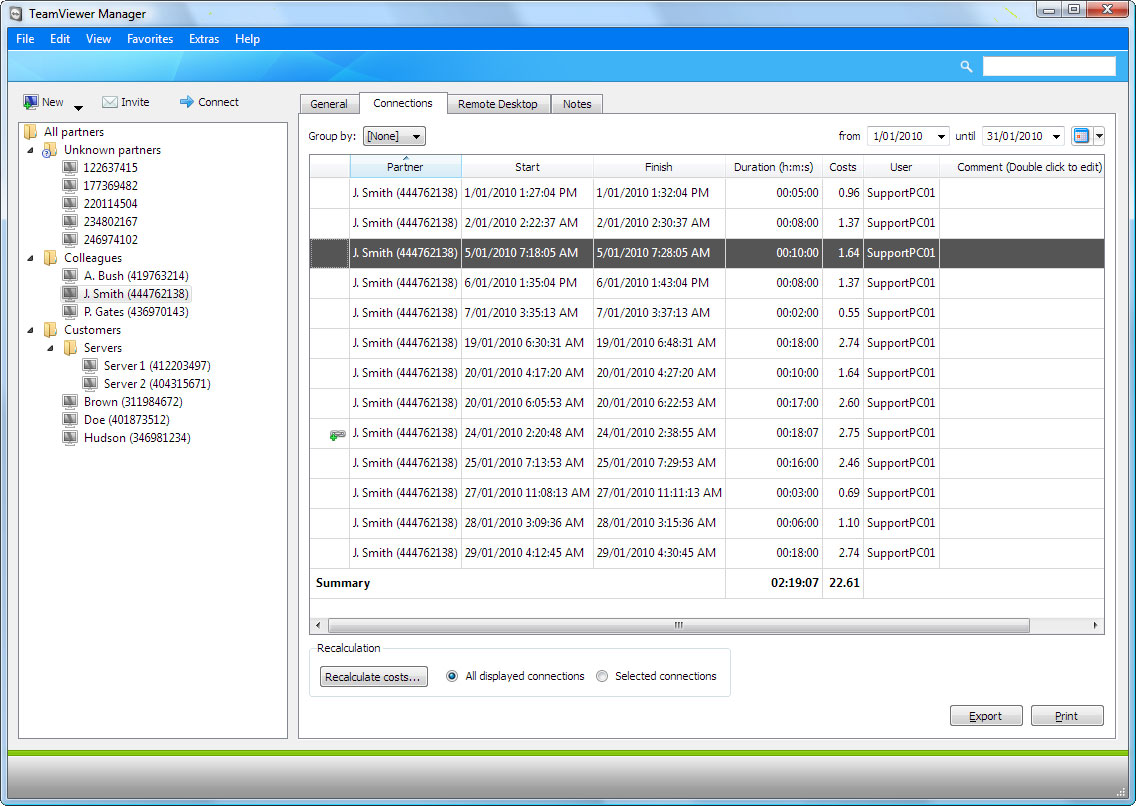The width and height of the screenshot is (1136, 806).
Task: Click the horizontal scrollbar thumb
Action: (678, 625)
